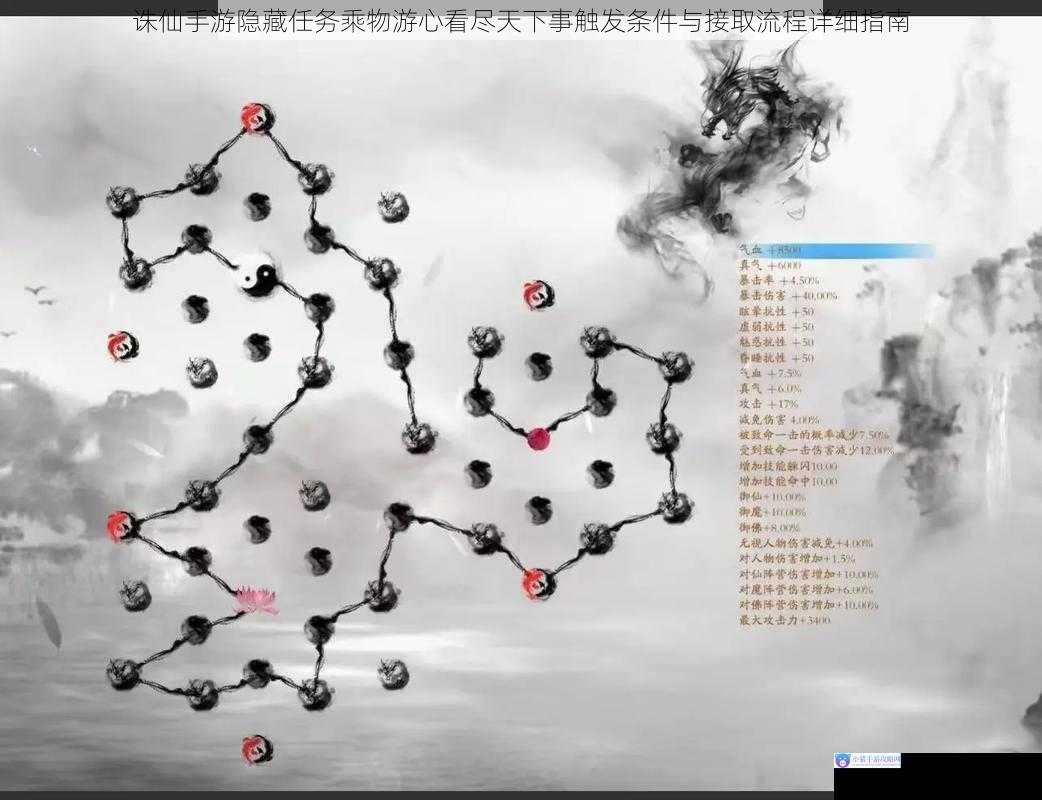Select the 暴击率 +4.50% entry

tap(779, 280)
